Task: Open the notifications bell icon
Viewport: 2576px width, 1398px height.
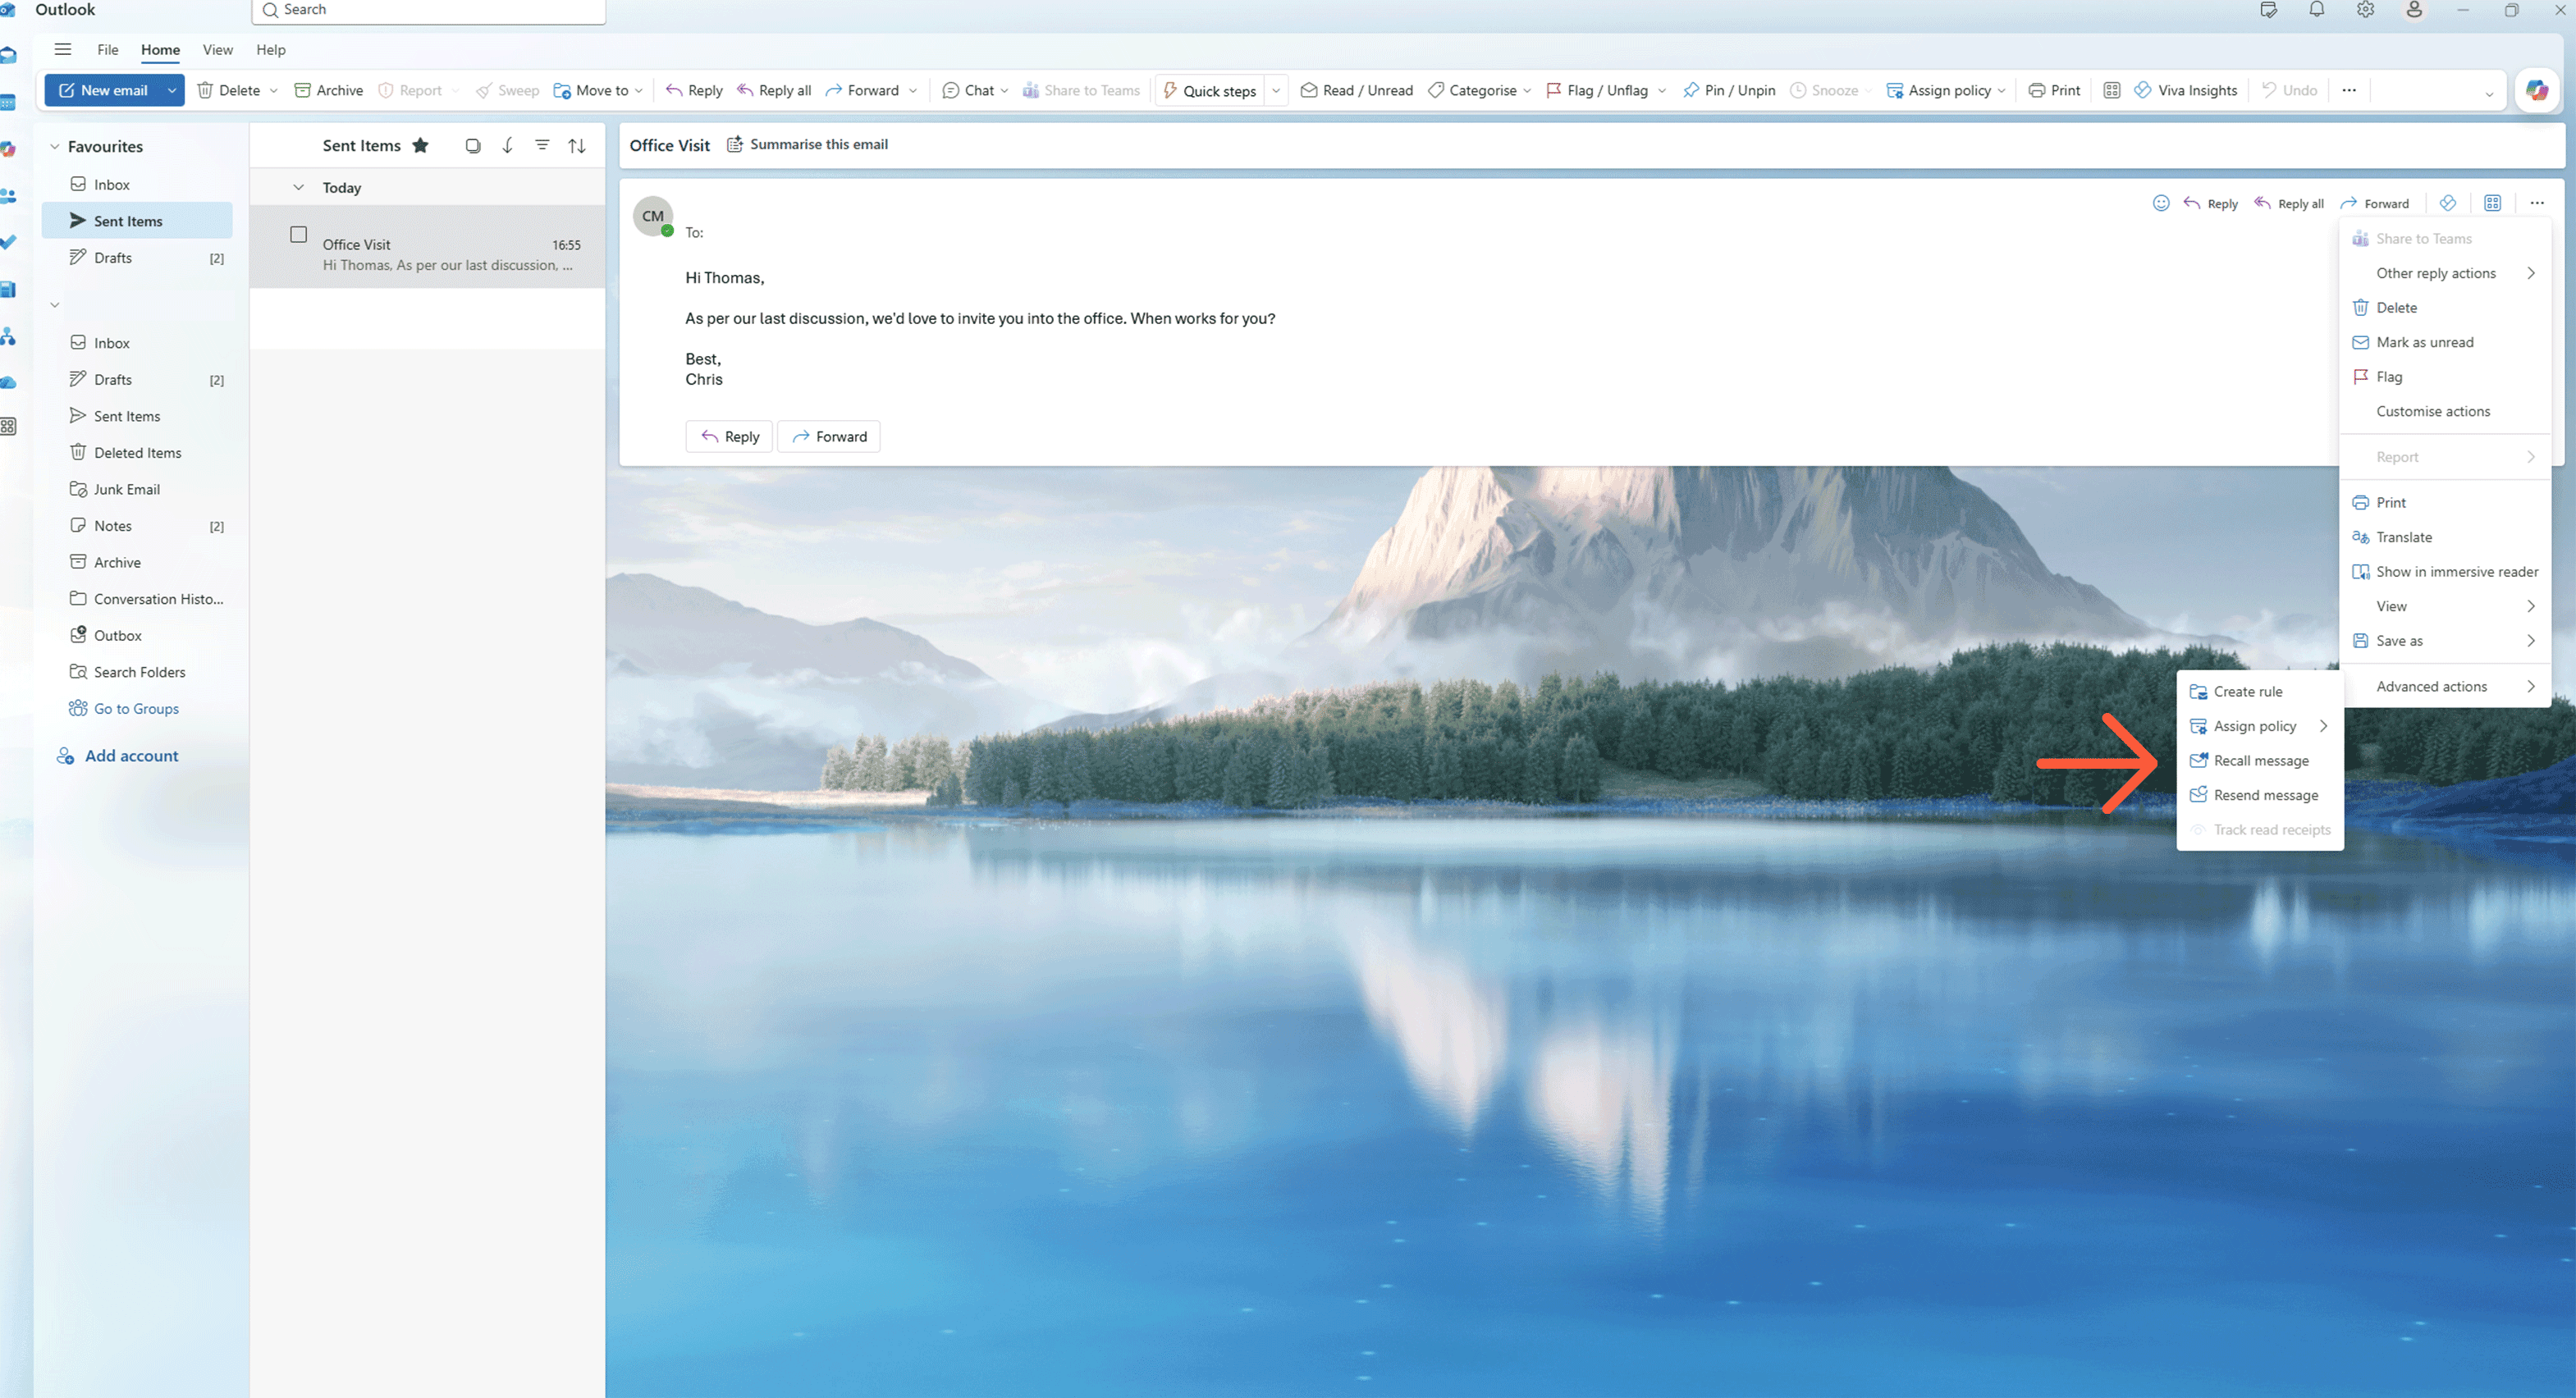Action: click(2317, 10)
